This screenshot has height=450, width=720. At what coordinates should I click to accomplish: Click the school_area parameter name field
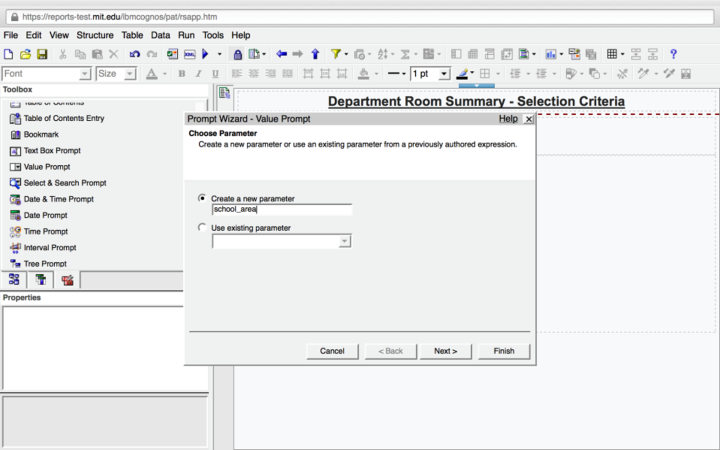point(281,210)
